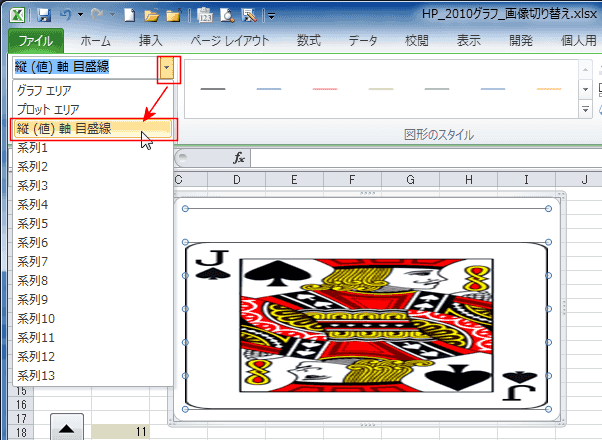Select 系列5 from the element list
Image resolution: width=602 pixels, height=440 pixels.
(x=93, y=223)
